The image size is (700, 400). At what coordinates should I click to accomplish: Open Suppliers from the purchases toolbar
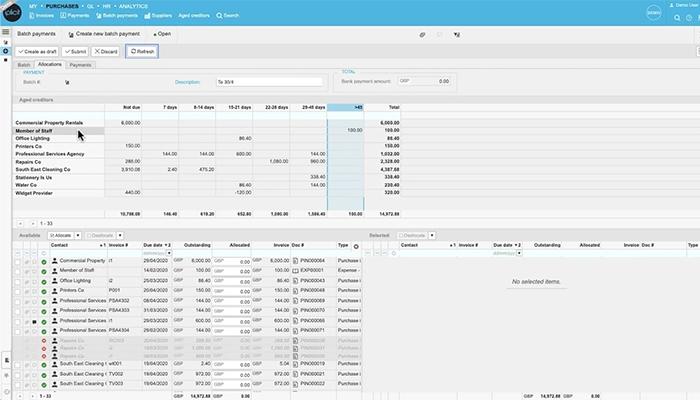tap(158, 16)
